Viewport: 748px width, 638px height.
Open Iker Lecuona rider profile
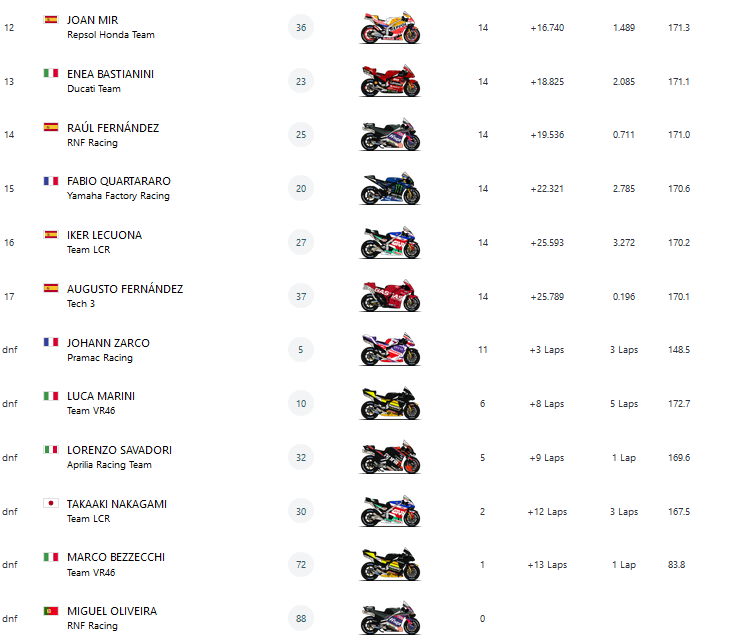(x=104, y=235)
